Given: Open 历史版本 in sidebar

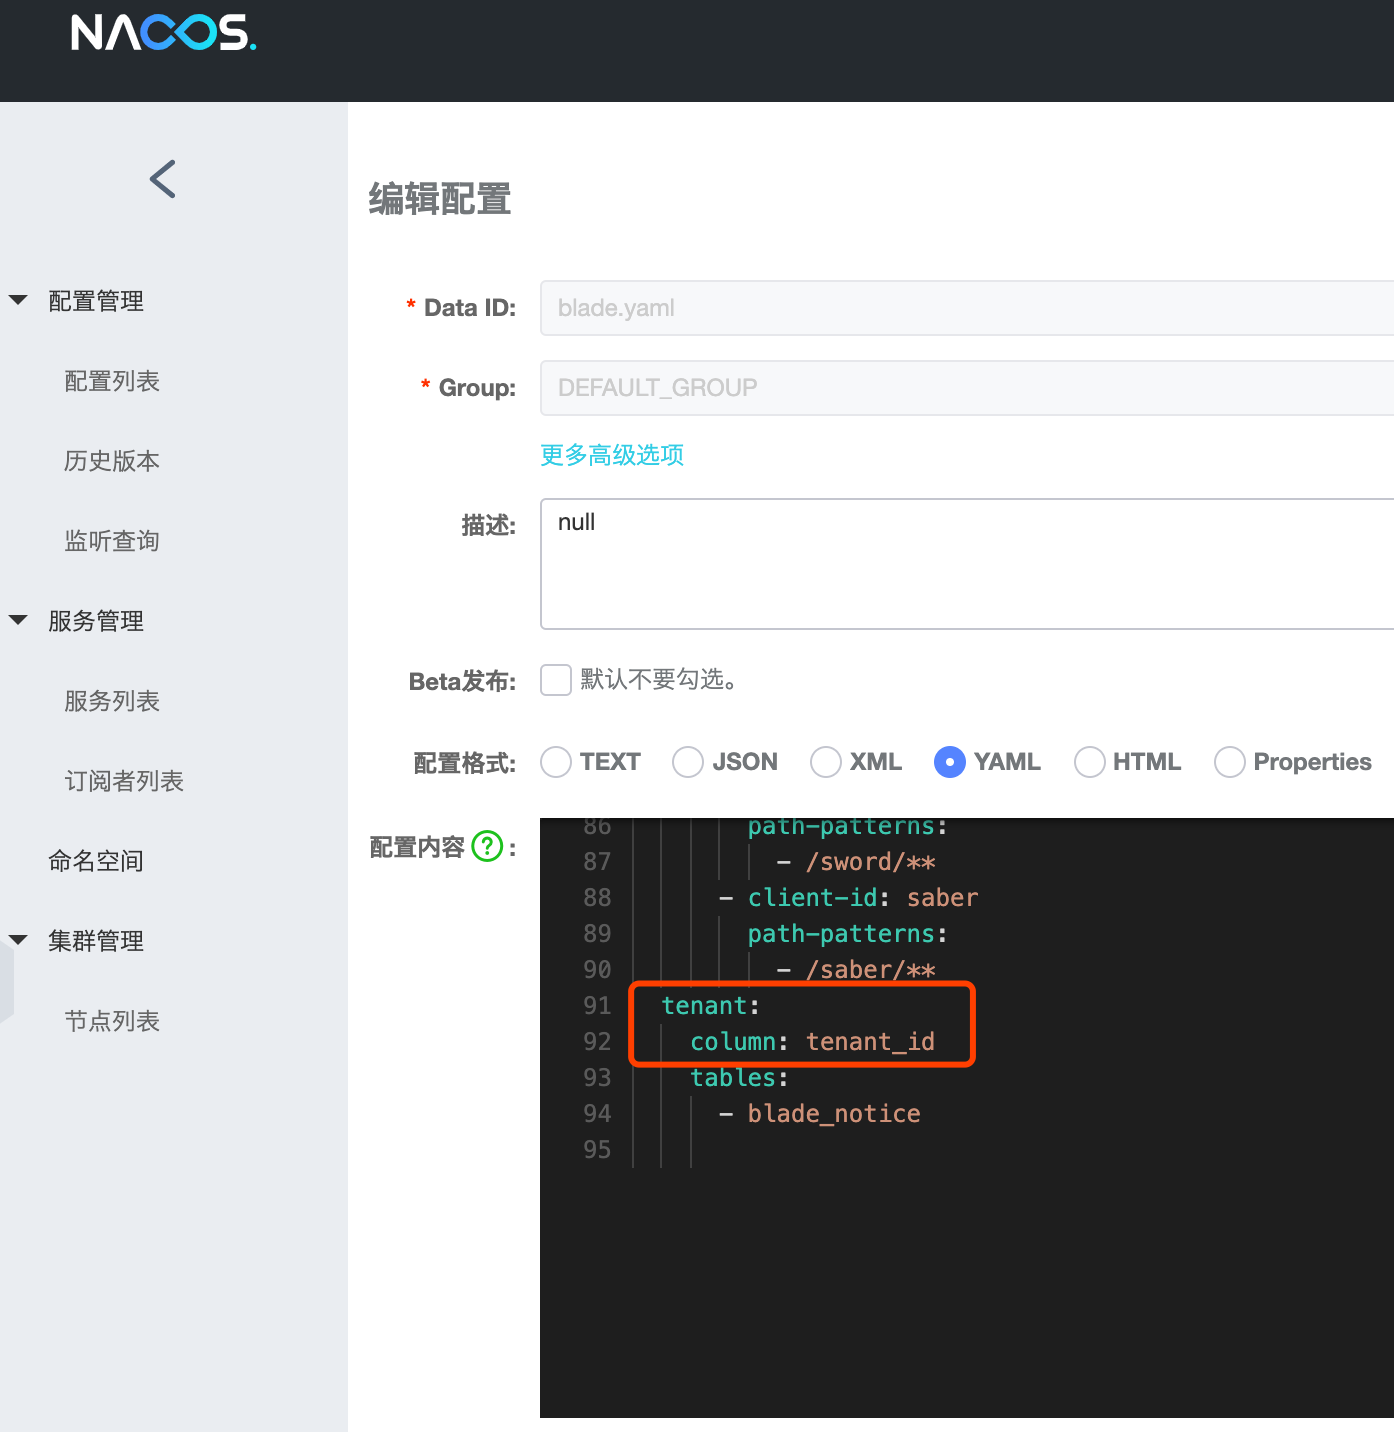Looking at the screenshot, I should pos(112,461).
